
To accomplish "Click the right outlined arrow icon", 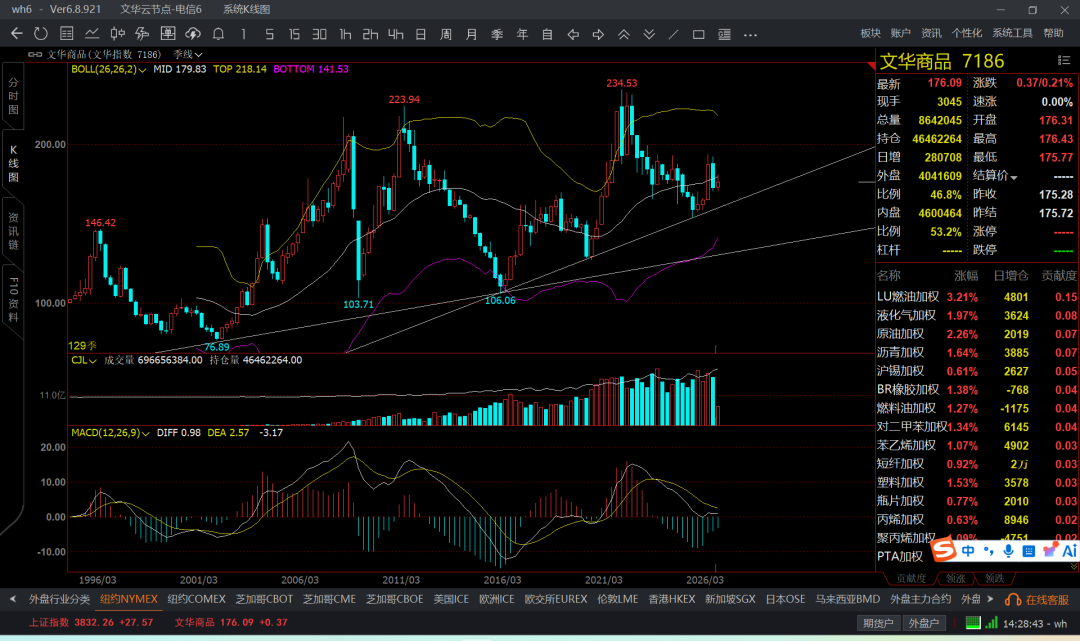I will coord(599,34).
